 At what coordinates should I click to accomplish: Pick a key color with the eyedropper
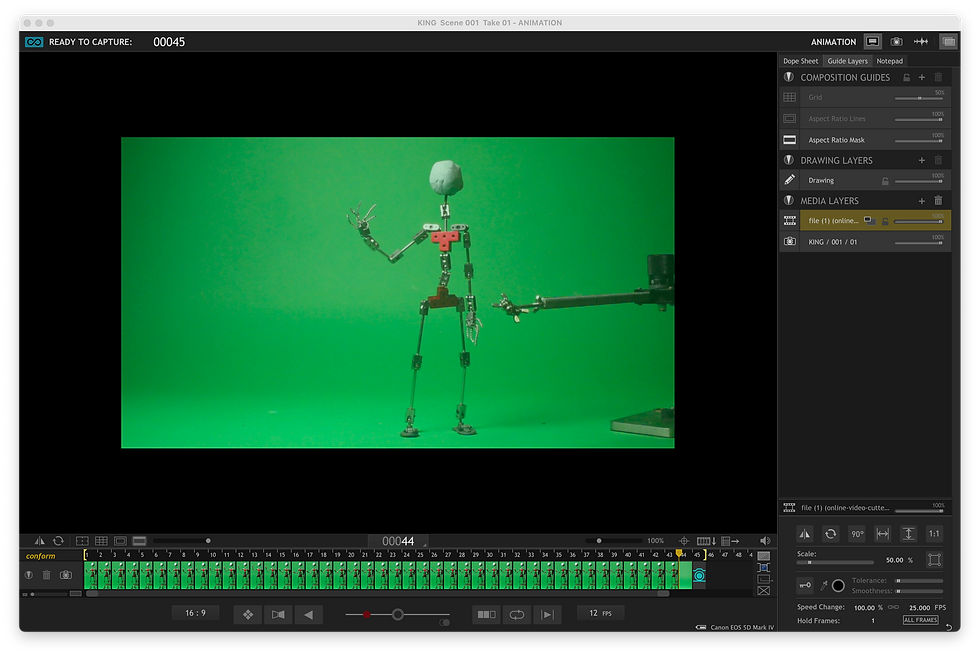pyautogui.click(x=824, y=585)
